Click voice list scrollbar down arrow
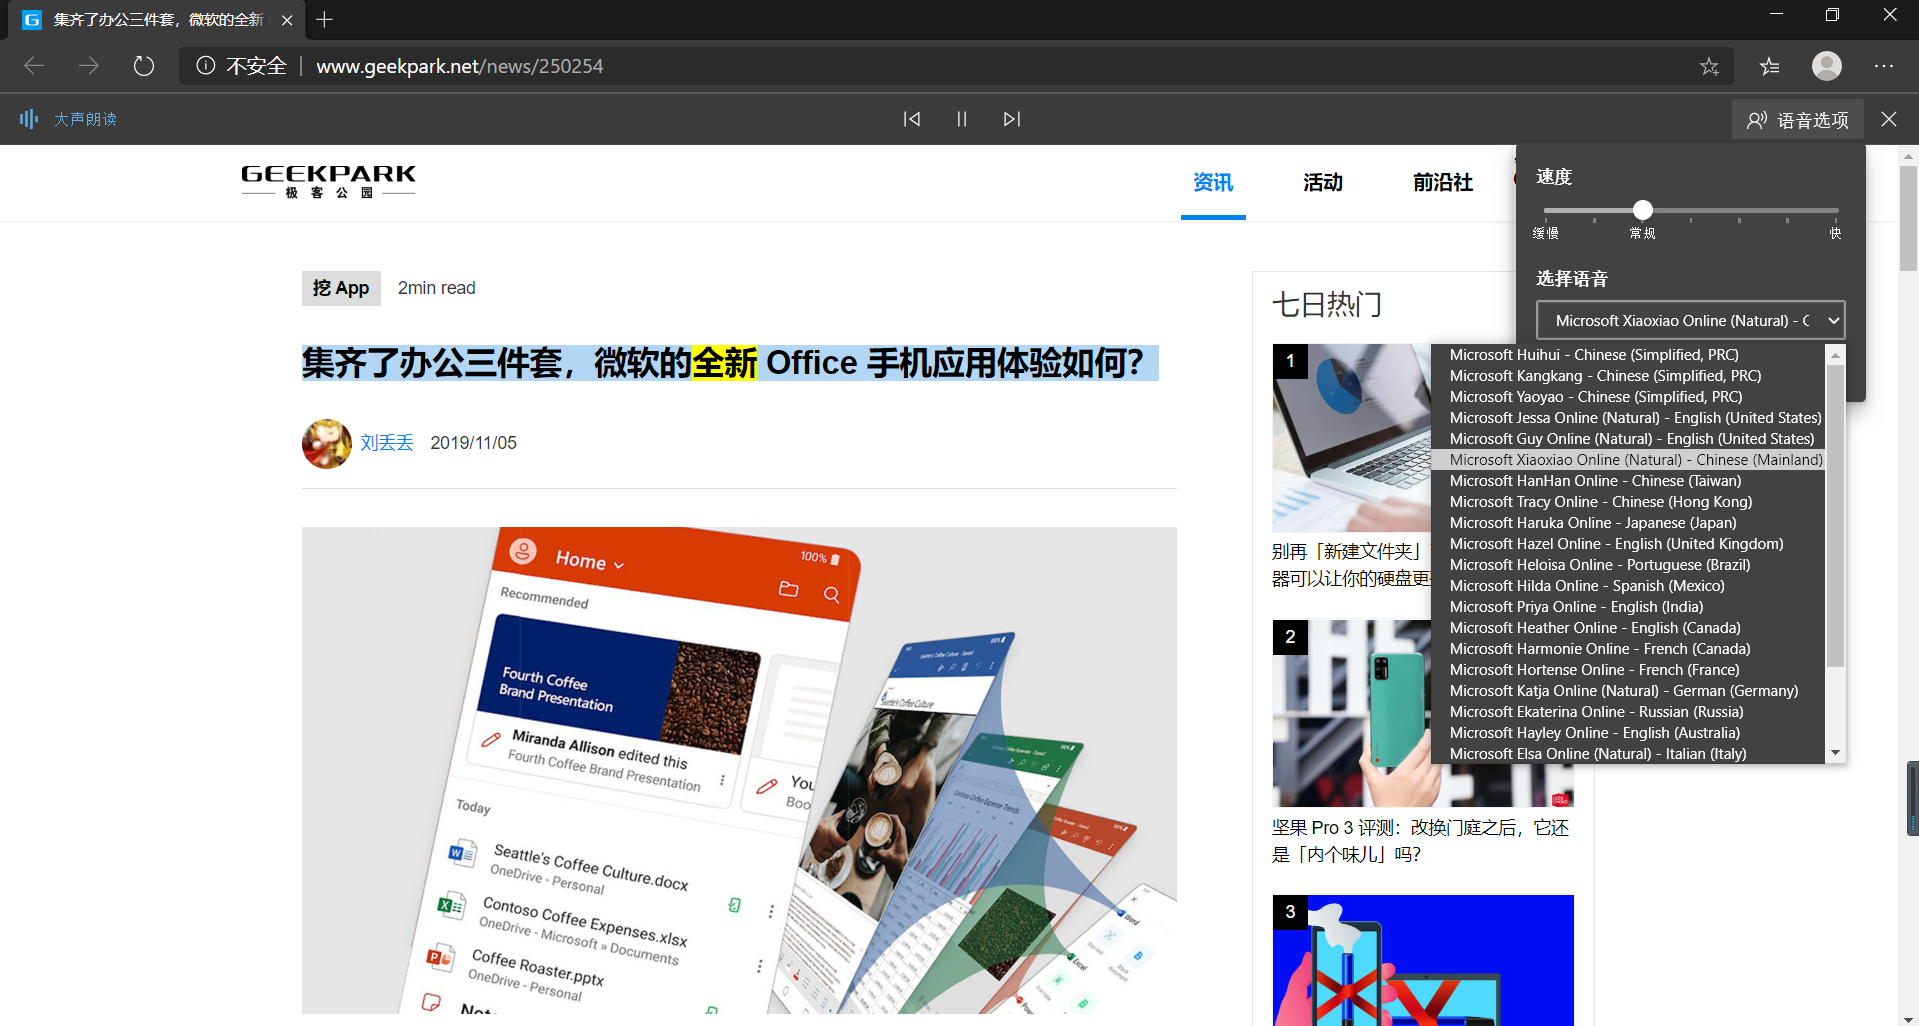 [x=1835, y=753]
